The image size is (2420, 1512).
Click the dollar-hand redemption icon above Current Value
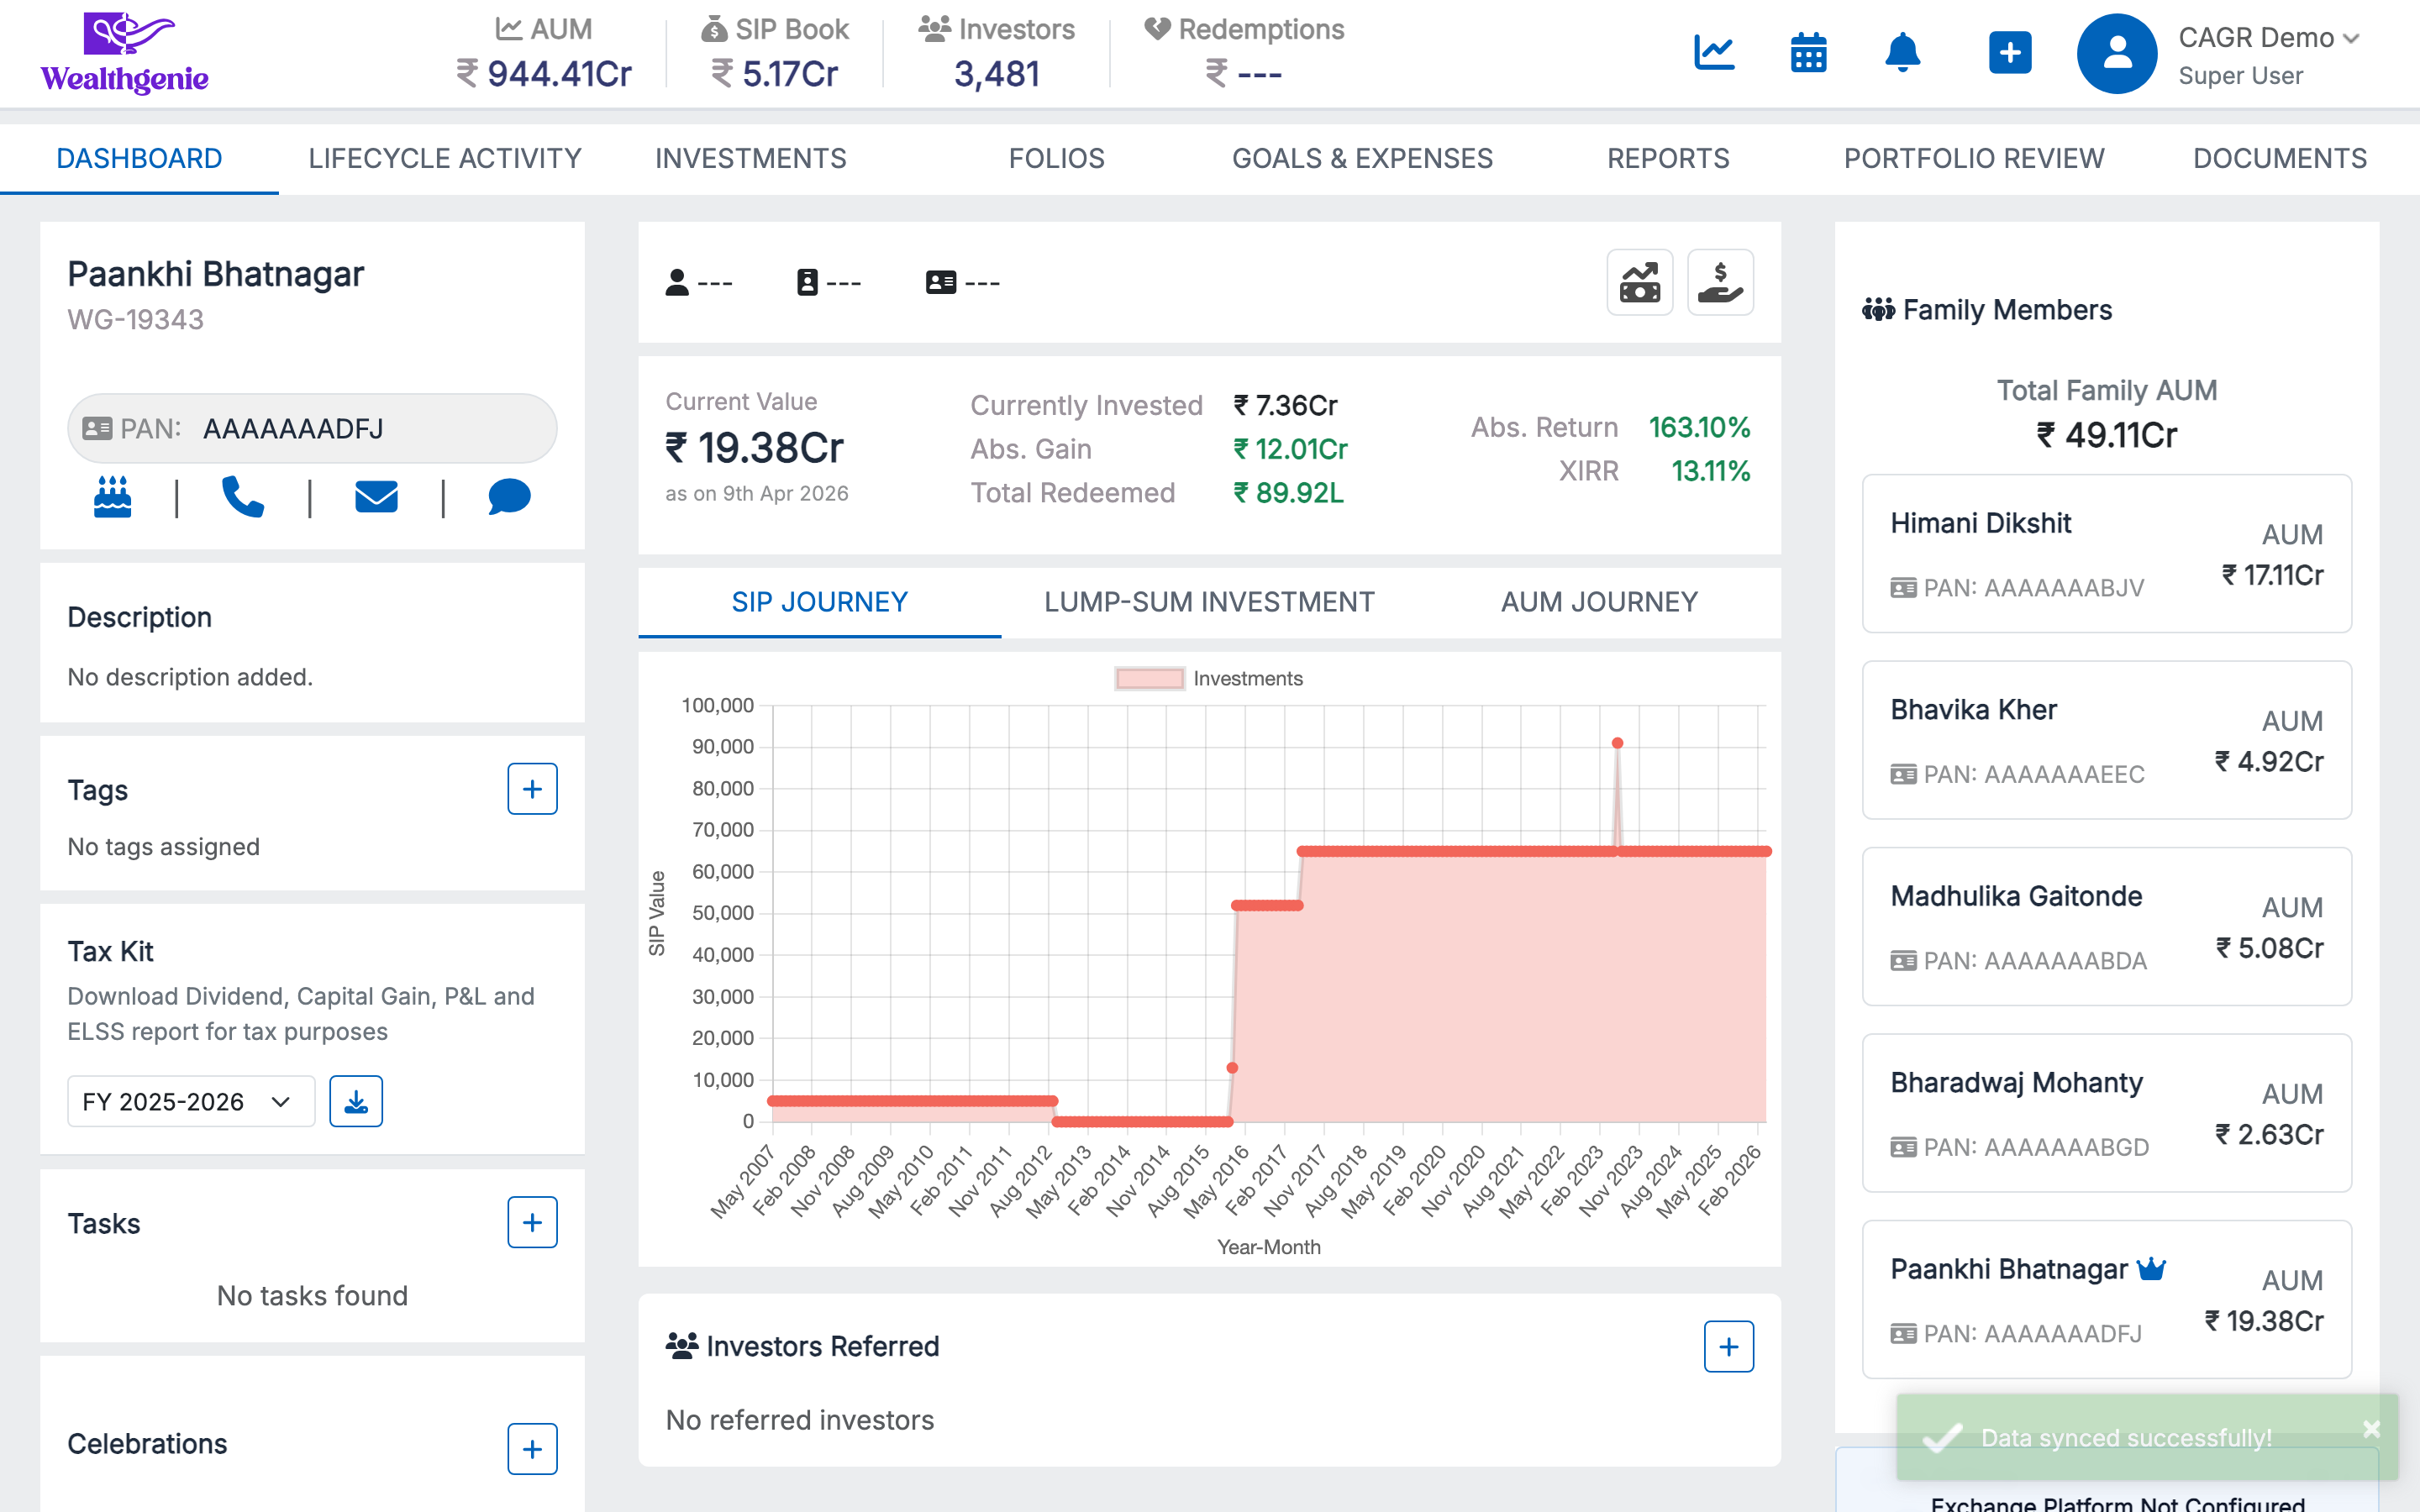click(1721, 281)
